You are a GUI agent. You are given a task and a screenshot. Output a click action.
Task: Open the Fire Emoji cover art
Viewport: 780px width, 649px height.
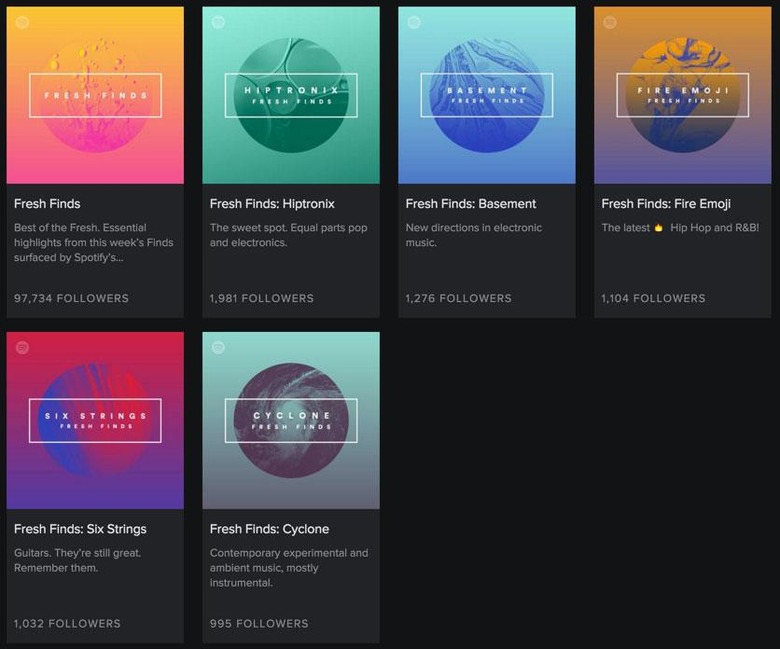click(682, 95)
